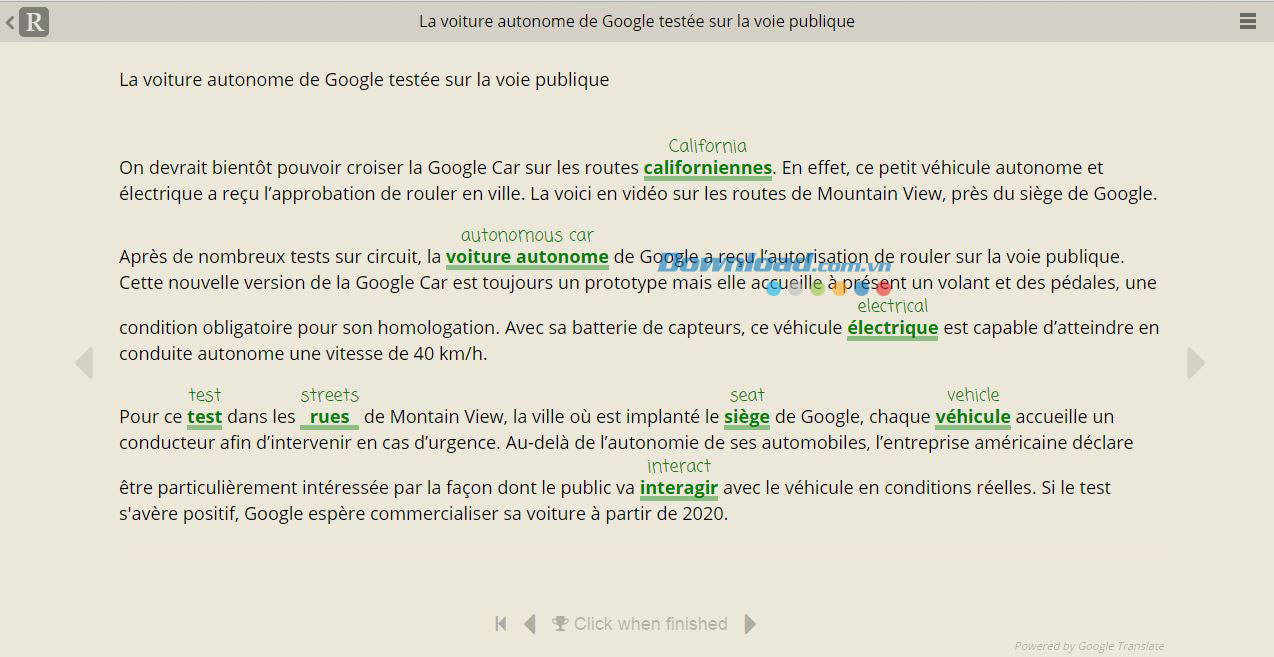Toggle translation on the word 'électrique'

(892, 328)
